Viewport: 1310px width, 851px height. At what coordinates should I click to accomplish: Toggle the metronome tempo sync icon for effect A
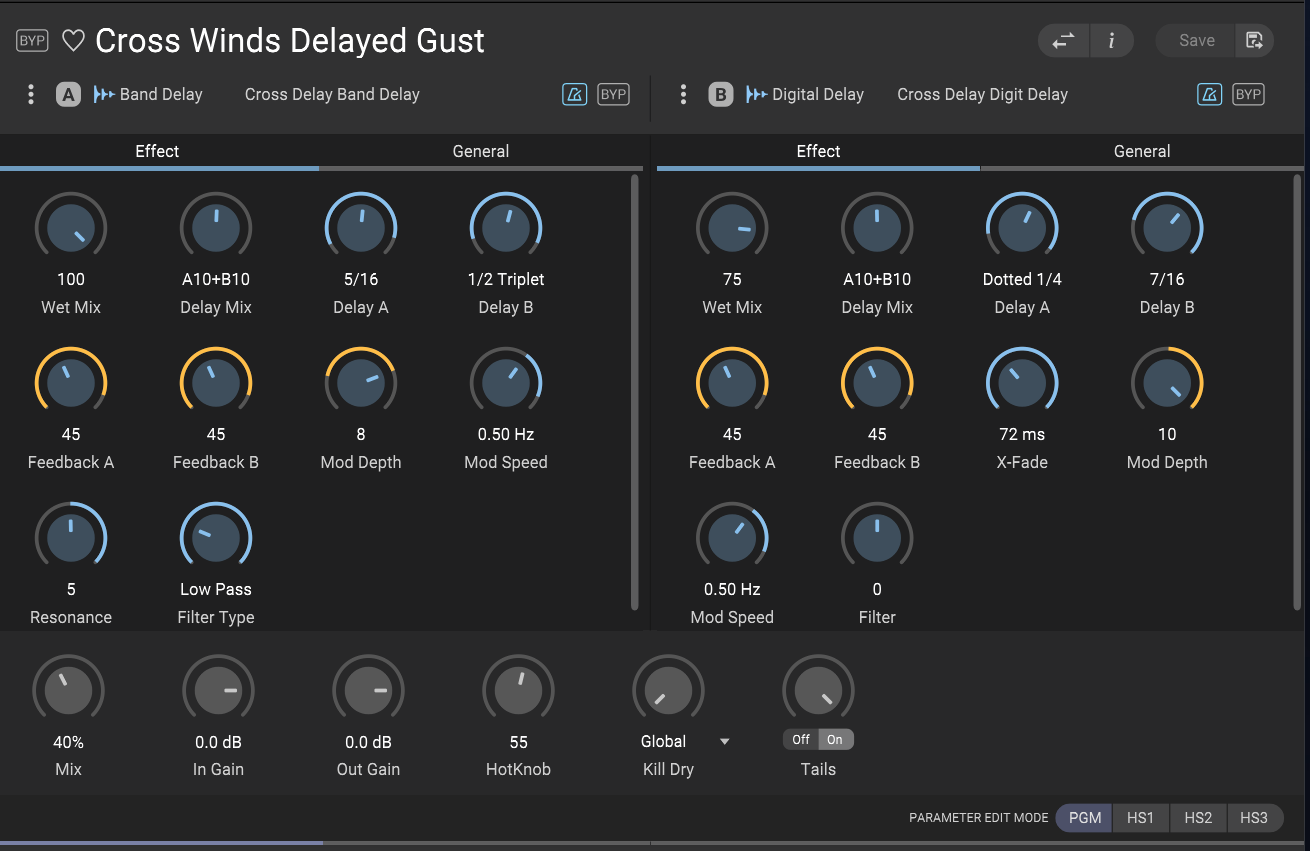574,95
